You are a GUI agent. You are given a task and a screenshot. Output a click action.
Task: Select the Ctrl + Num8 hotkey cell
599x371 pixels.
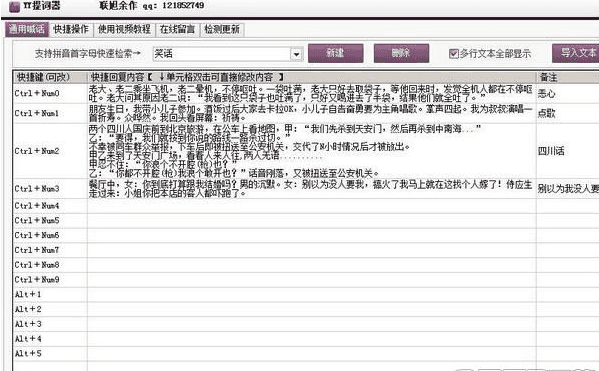coord(50,265)
